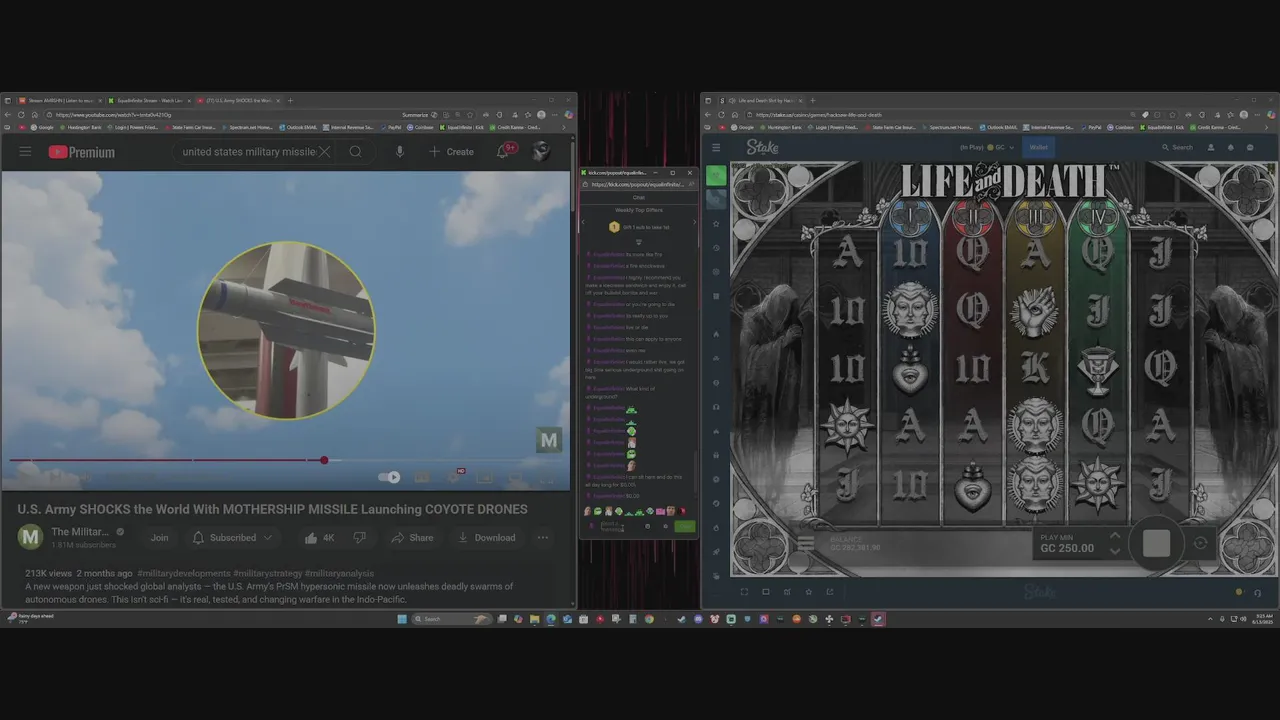Start YouTube voice search with microphone
The image size is (1280, 720).
click(400, 152)
